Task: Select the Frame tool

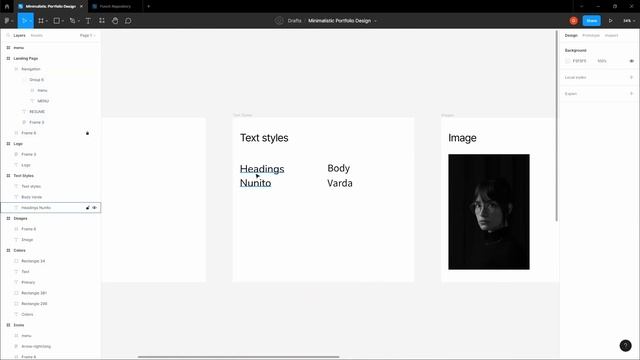Action: pyautogui.click(x=41, y=20)
